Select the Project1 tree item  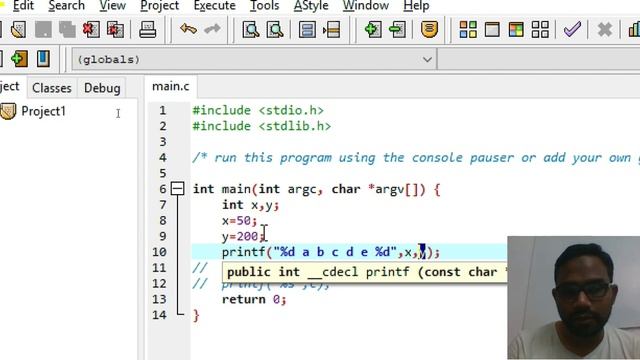(x=43, y=111)
